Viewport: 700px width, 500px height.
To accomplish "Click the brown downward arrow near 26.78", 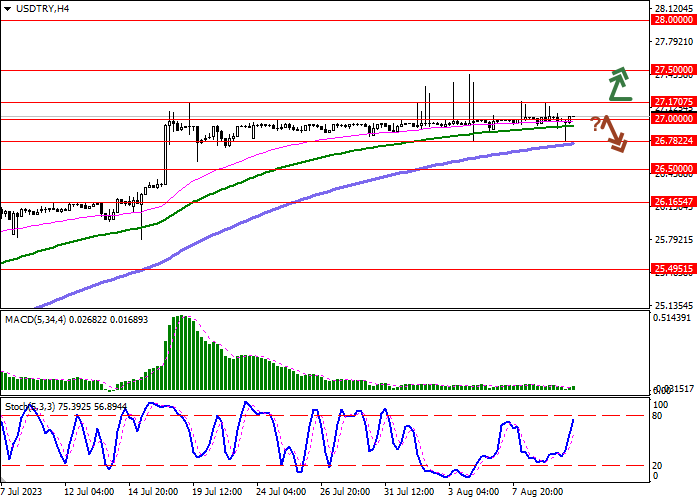I will click(x=615, y=133).
